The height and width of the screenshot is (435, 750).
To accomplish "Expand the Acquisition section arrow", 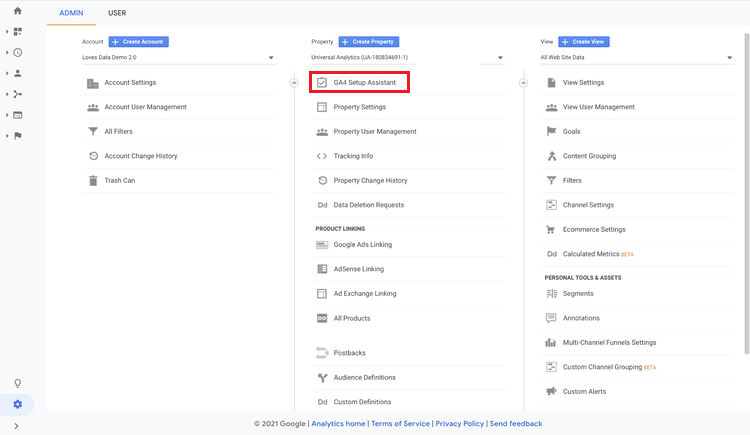I will point(7,94).
